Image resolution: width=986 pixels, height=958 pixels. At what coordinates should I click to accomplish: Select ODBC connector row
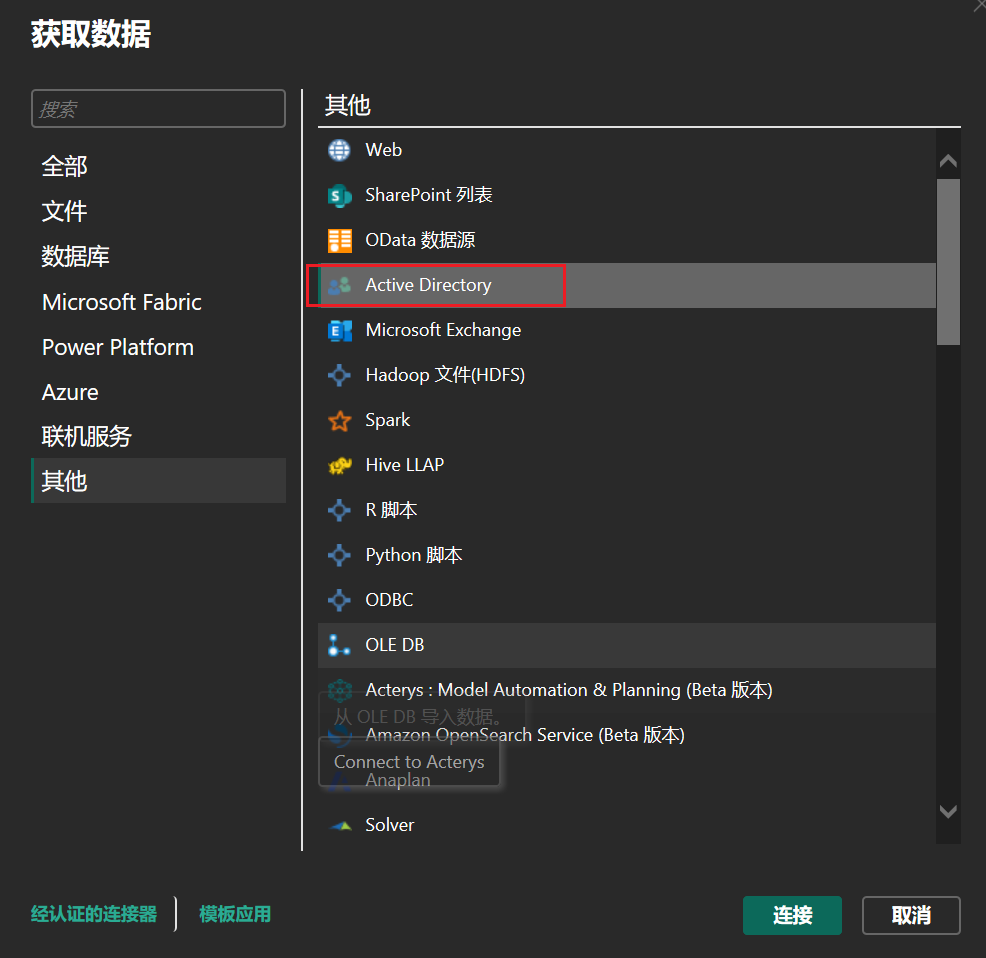[627, 600]
